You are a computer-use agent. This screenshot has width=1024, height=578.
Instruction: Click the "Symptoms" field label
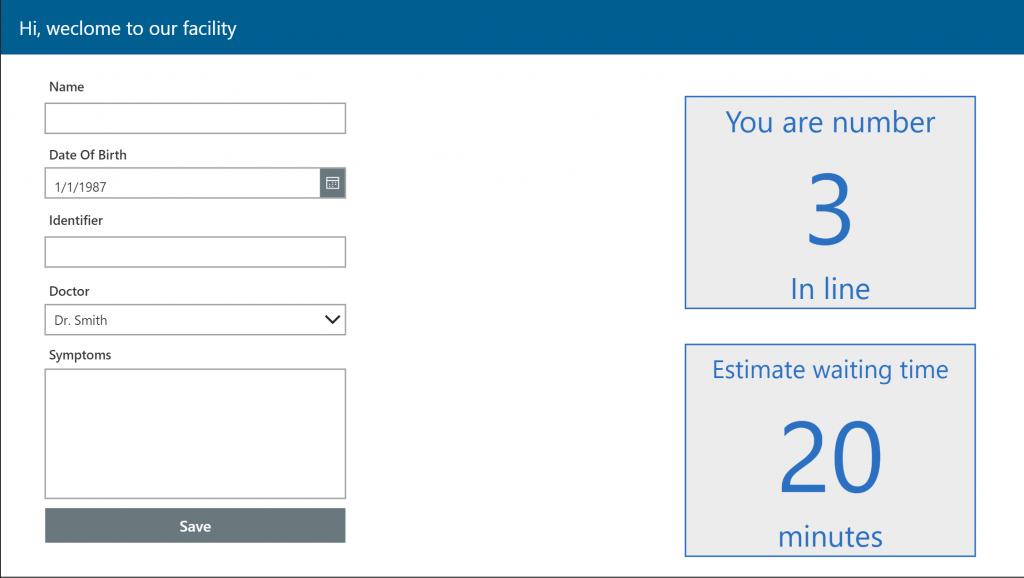pos(80,355)
